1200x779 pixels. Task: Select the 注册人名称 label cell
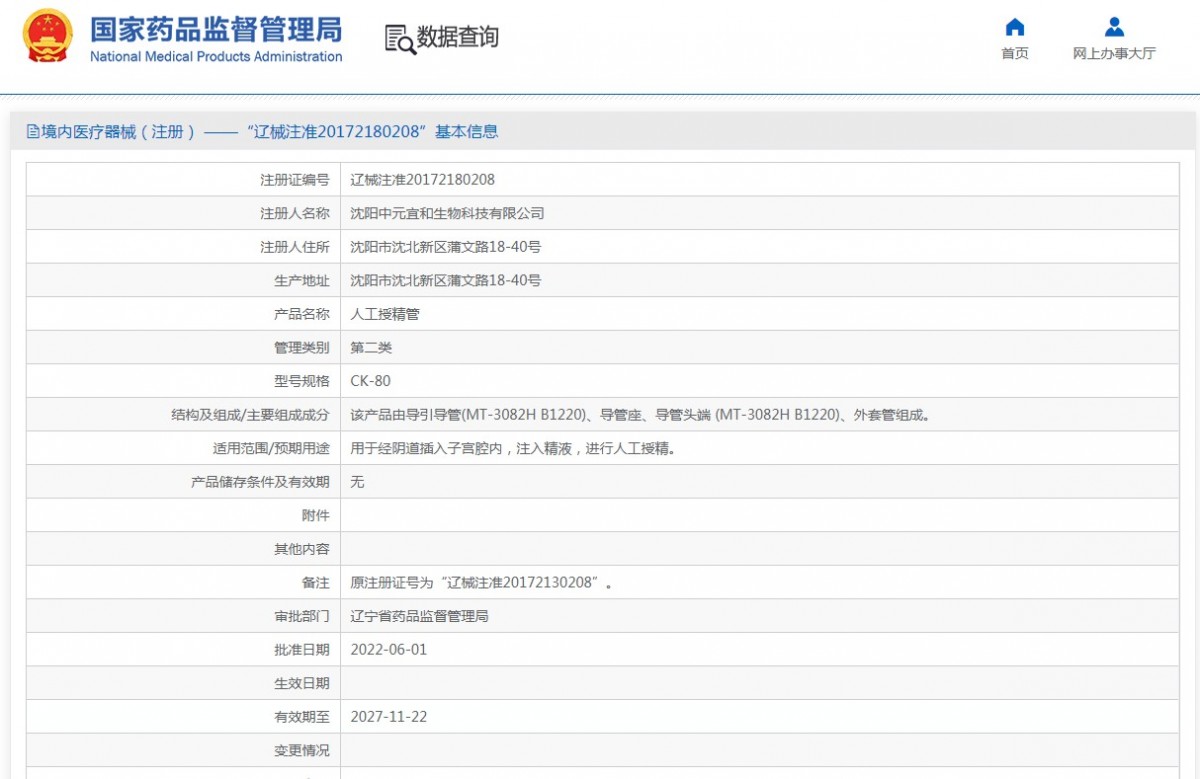184,214
